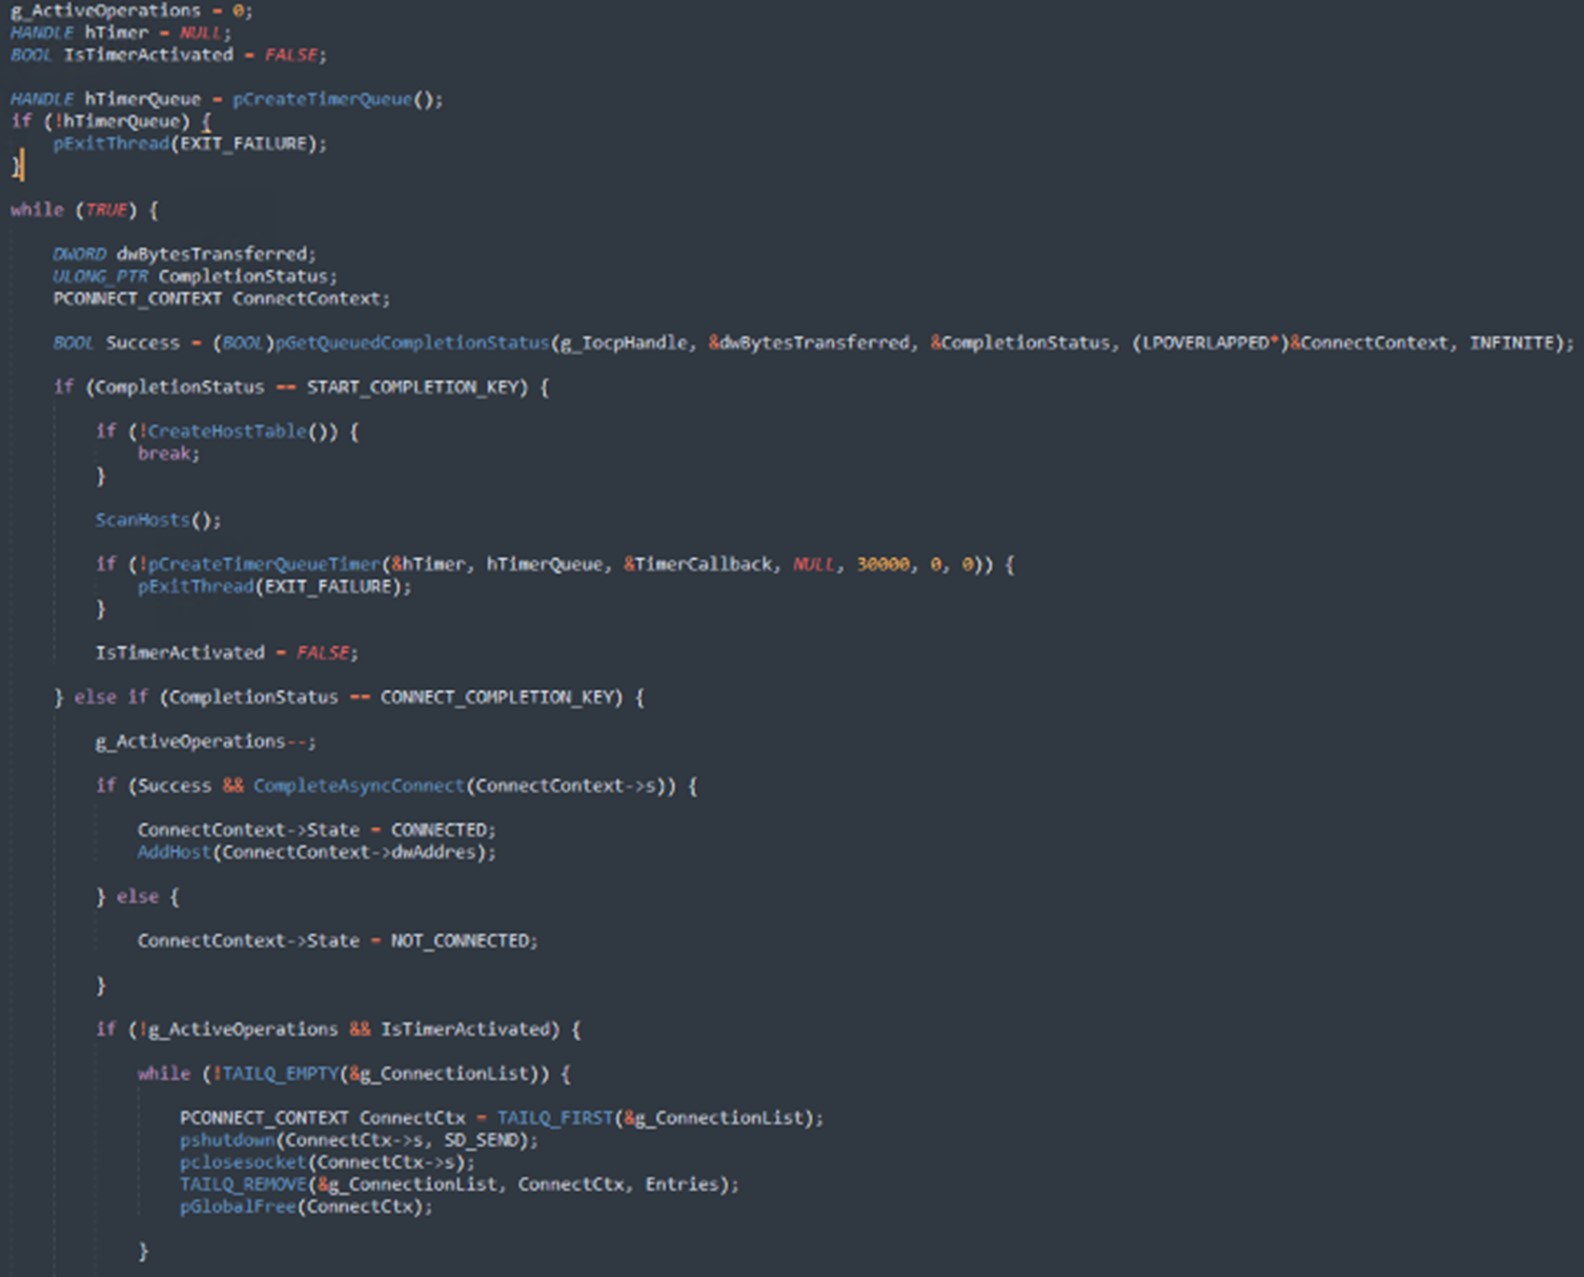Image resolution: width=1584 pixels, height=1277 pixels.
Task: Click the TAILQ_FIRST macro
Action: pos(554,1118)
